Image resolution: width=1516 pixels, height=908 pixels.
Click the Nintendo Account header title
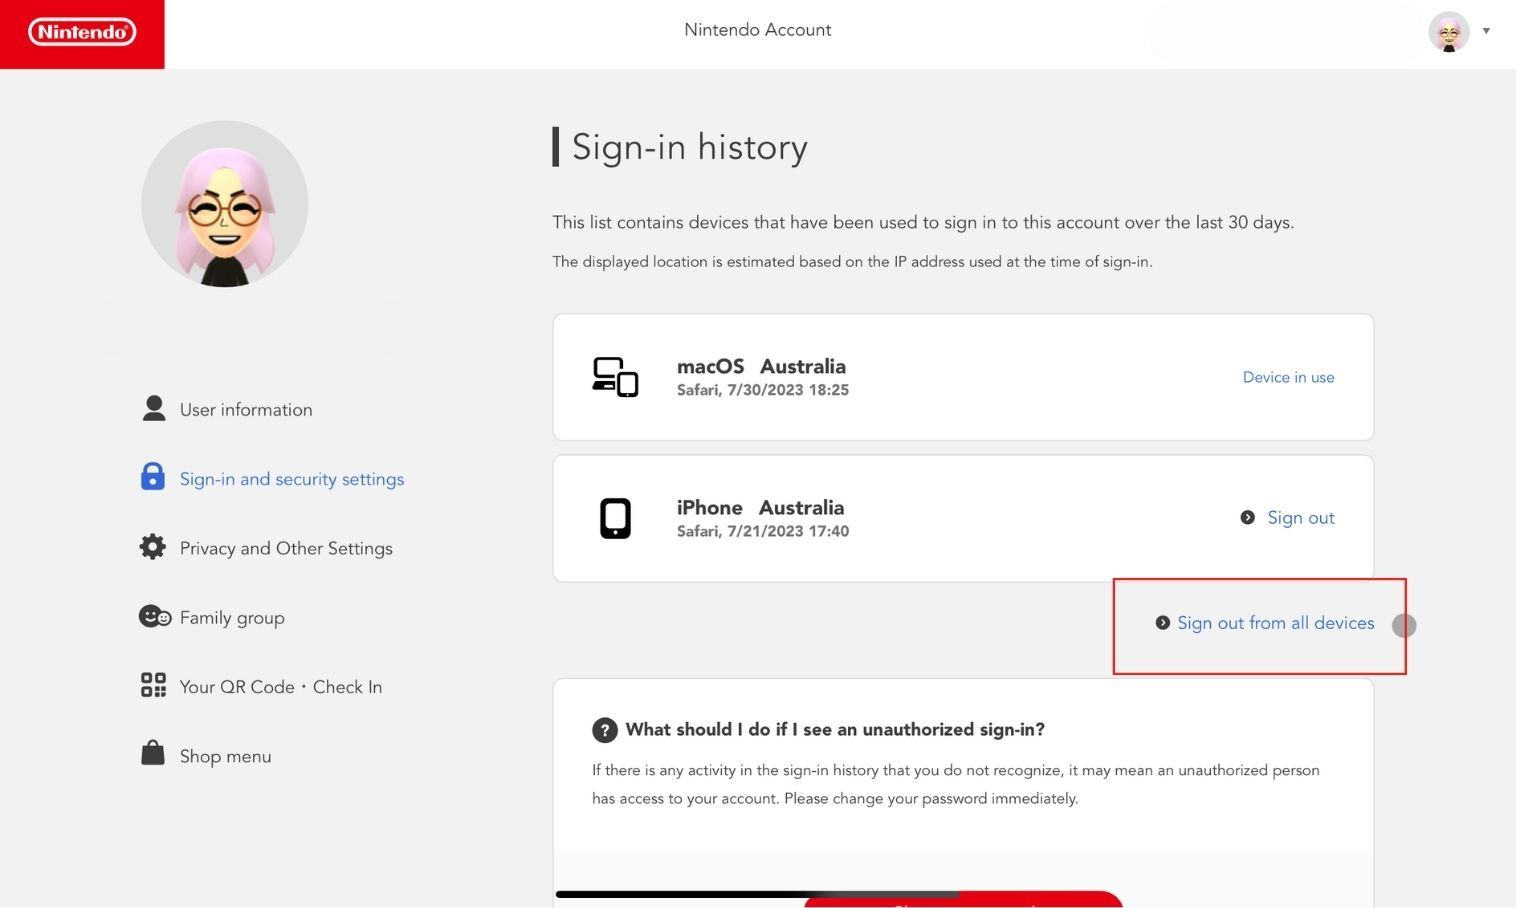point(758,30)
